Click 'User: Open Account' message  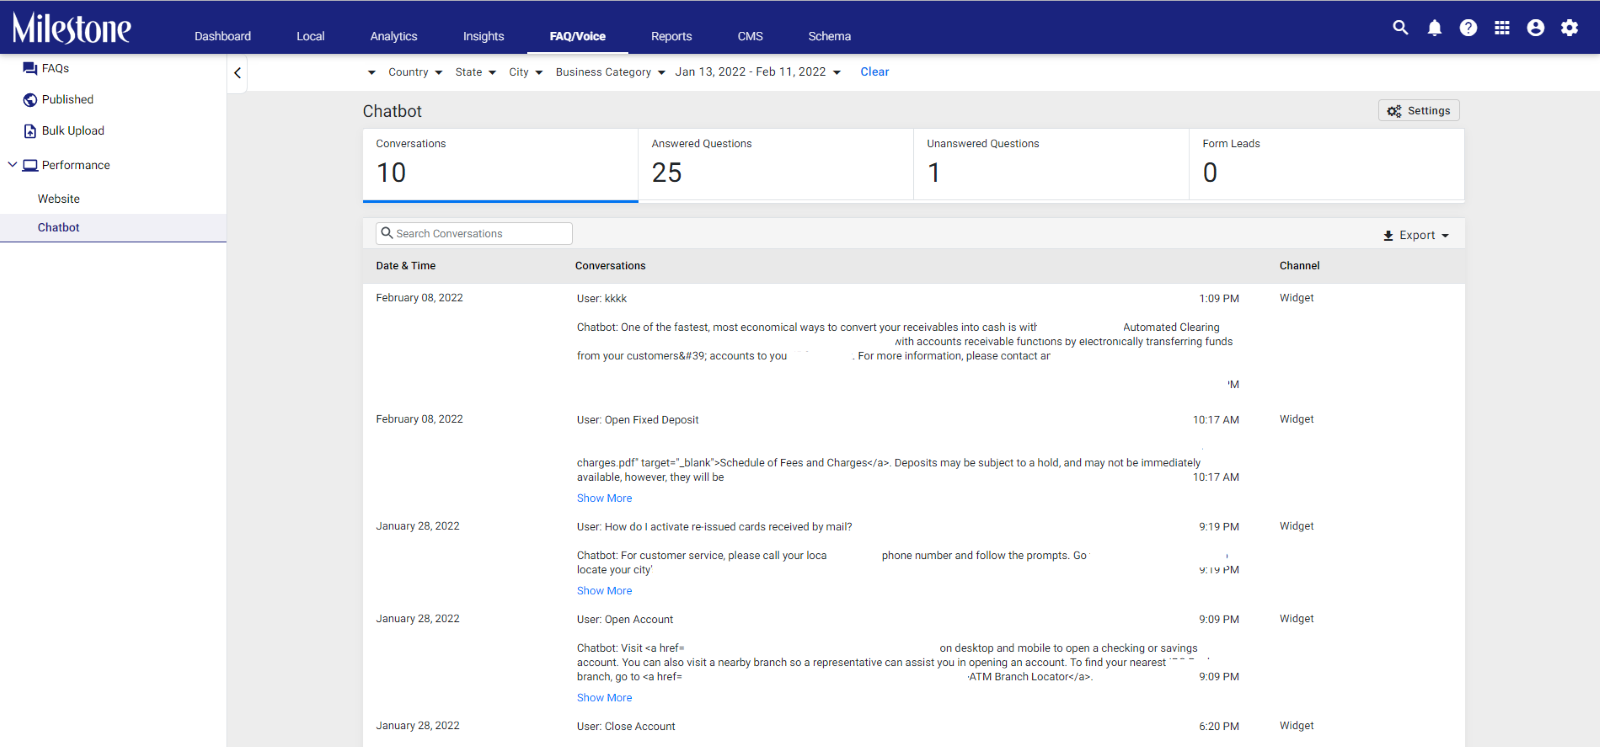coord(624,620)
